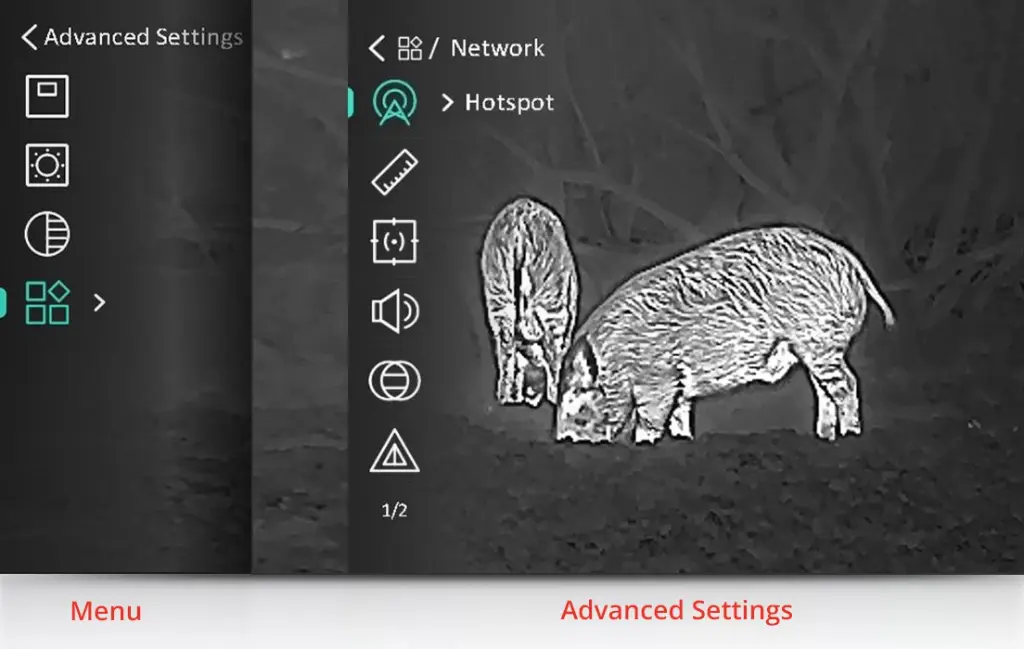Collapse Network settings with the back chevron
Image resolution: width=1024 pixels, height=649 pixels.
(377, 47)
